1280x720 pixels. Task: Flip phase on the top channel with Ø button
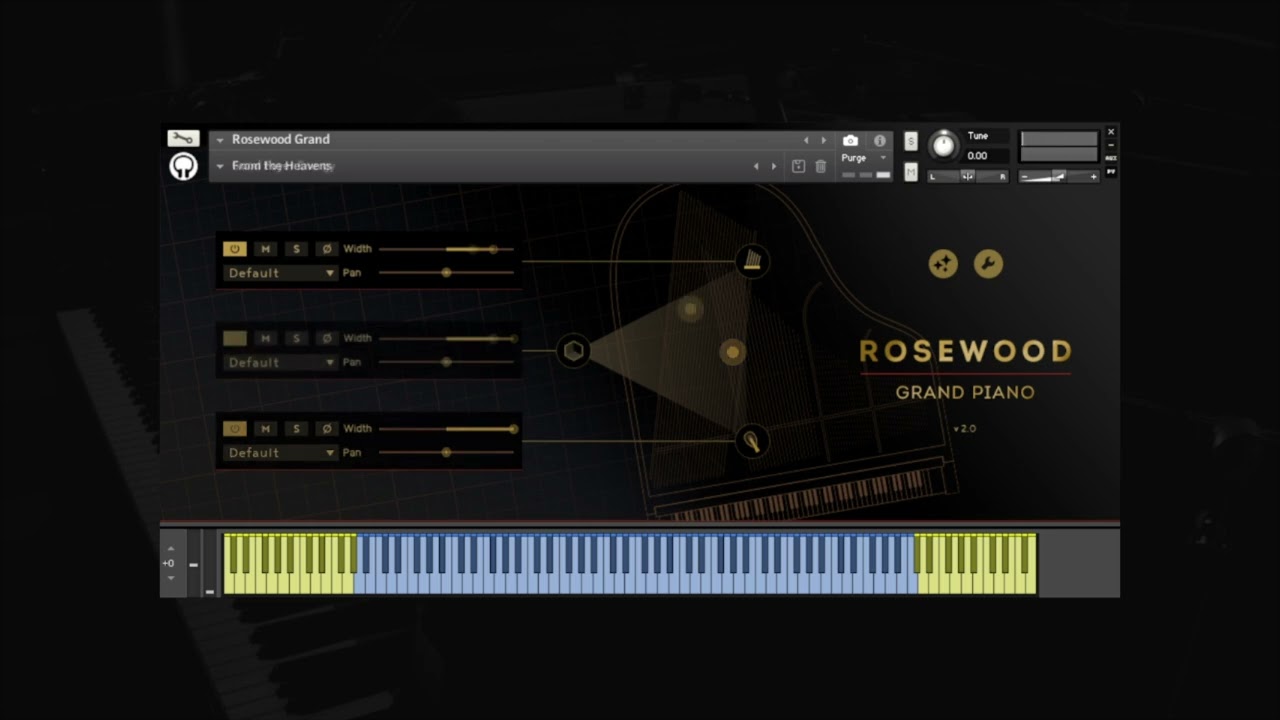click(x=326, y=249)
